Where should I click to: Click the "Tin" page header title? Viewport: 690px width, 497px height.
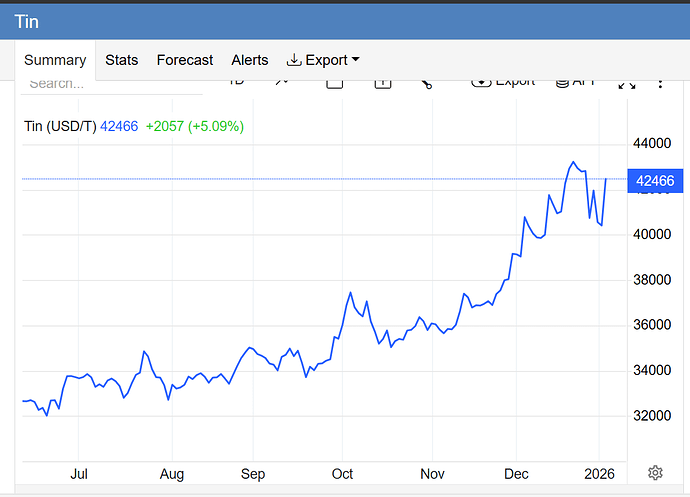click(26, 22)
